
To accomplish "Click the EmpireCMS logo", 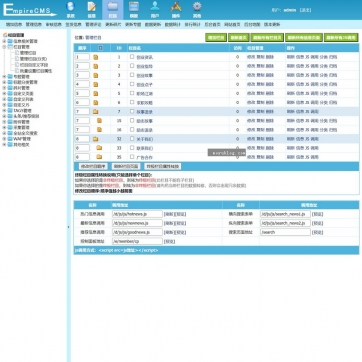I will [x=29, y=10].
